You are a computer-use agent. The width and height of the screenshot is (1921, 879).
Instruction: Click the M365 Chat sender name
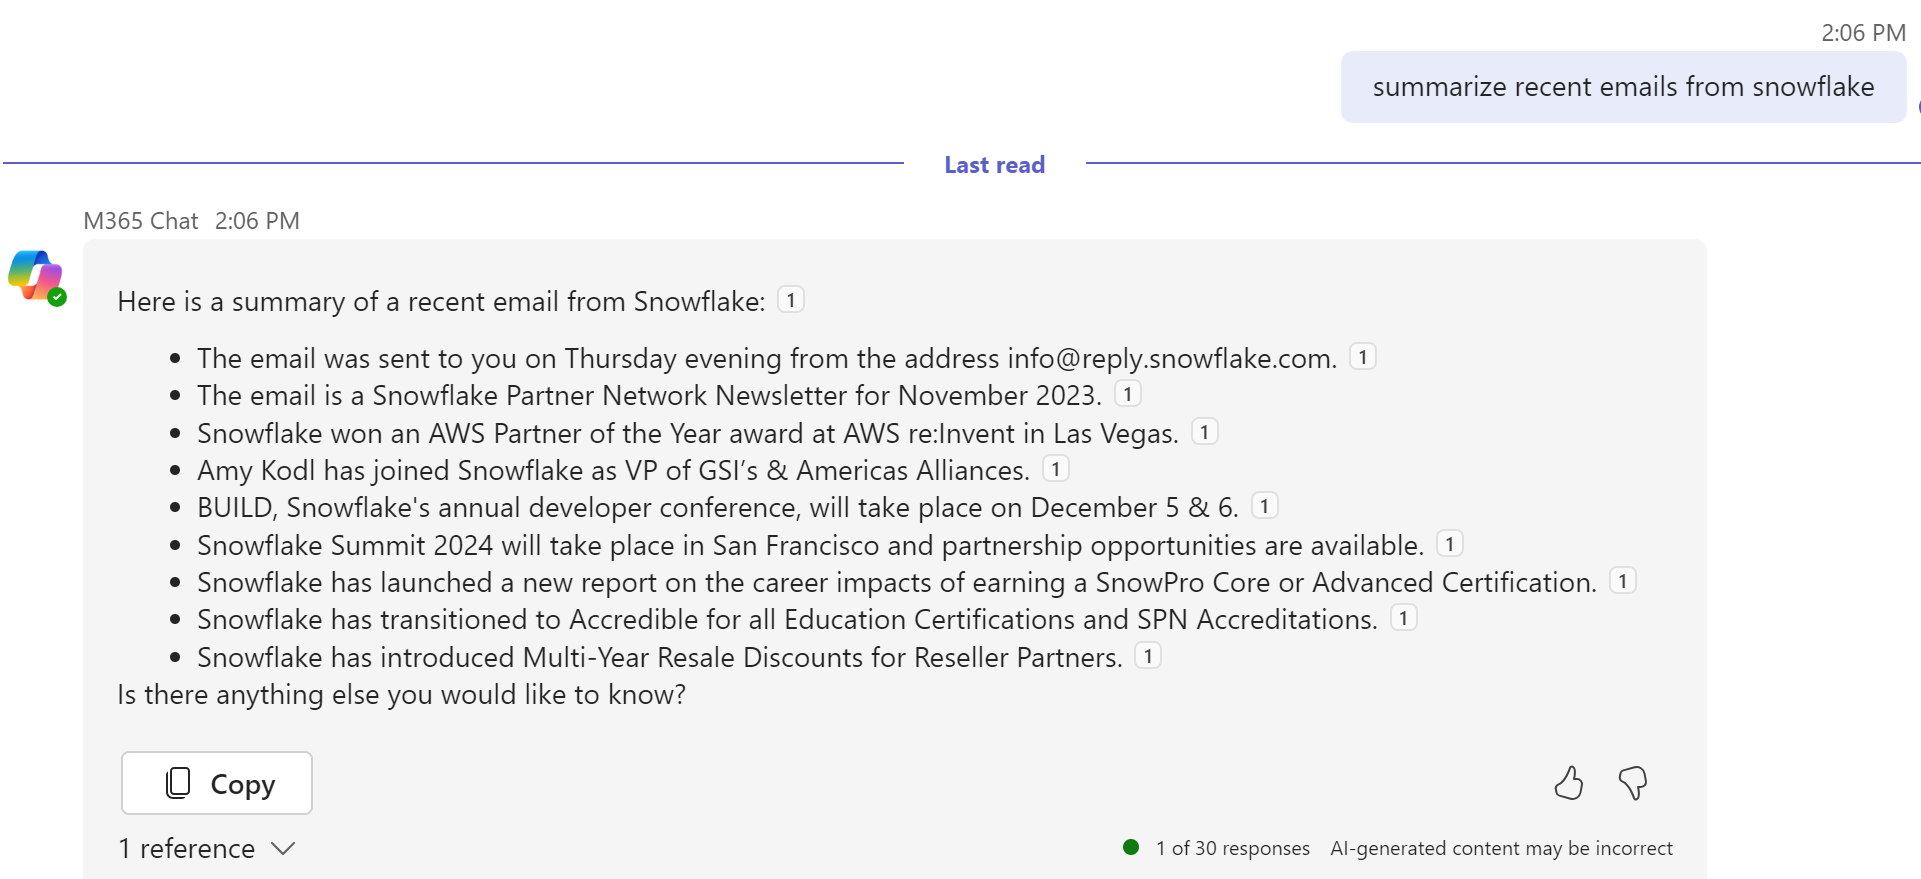140,221
